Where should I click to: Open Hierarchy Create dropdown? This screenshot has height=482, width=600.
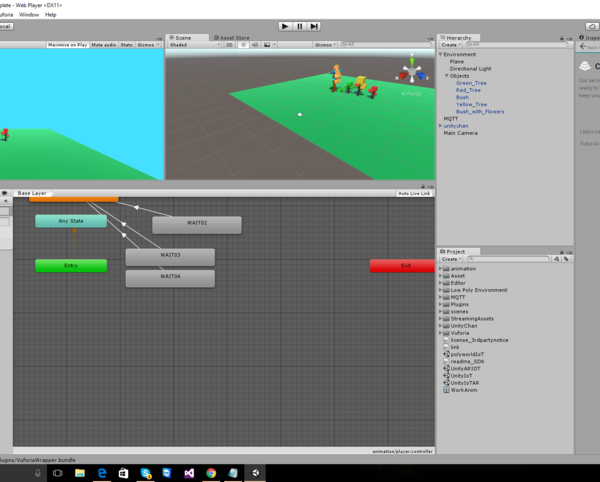click(451, 45)
